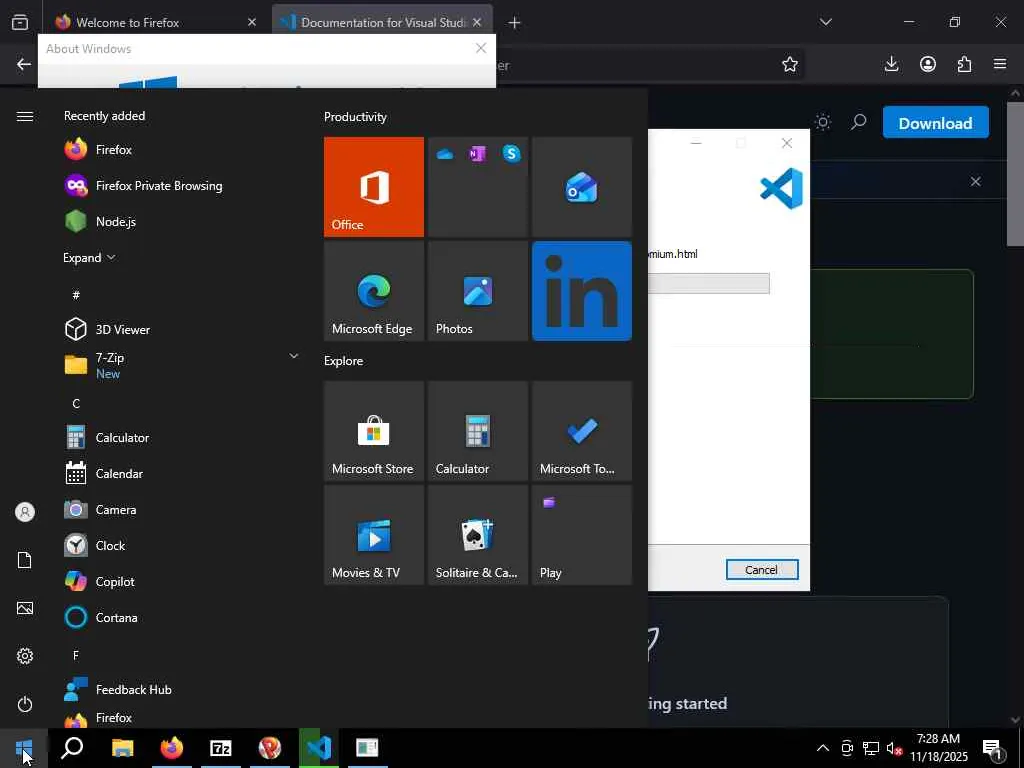Screen dimensions: 1024x768
Task: Click the taskbar clock and date
Action: pyautogui.click(x=938, y=748)
